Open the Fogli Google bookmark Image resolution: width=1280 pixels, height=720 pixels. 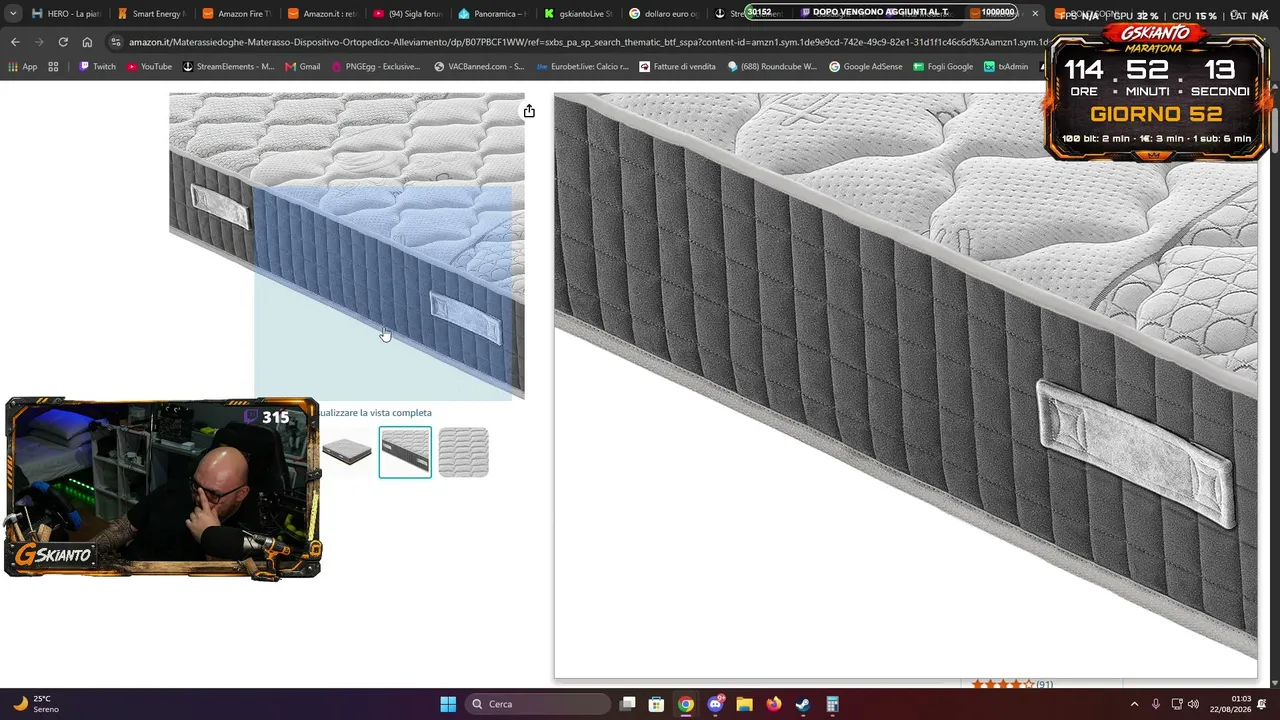click(x=942, y=66)
